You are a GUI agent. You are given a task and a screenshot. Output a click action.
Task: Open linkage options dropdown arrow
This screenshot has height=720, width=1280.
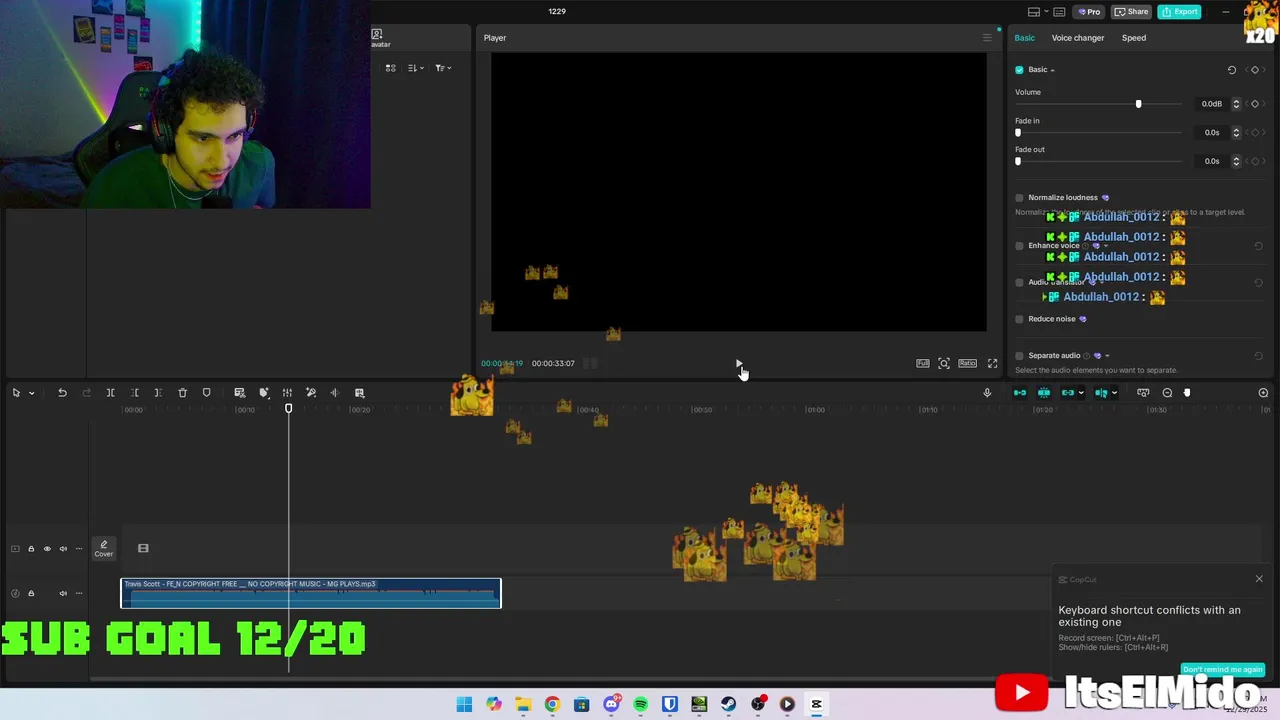tap(1081, 393)
